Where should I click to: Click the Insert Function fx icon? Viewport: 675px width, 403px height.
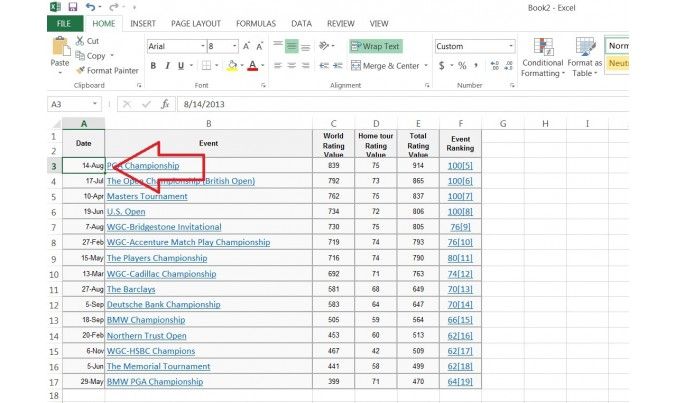[165, 104]
